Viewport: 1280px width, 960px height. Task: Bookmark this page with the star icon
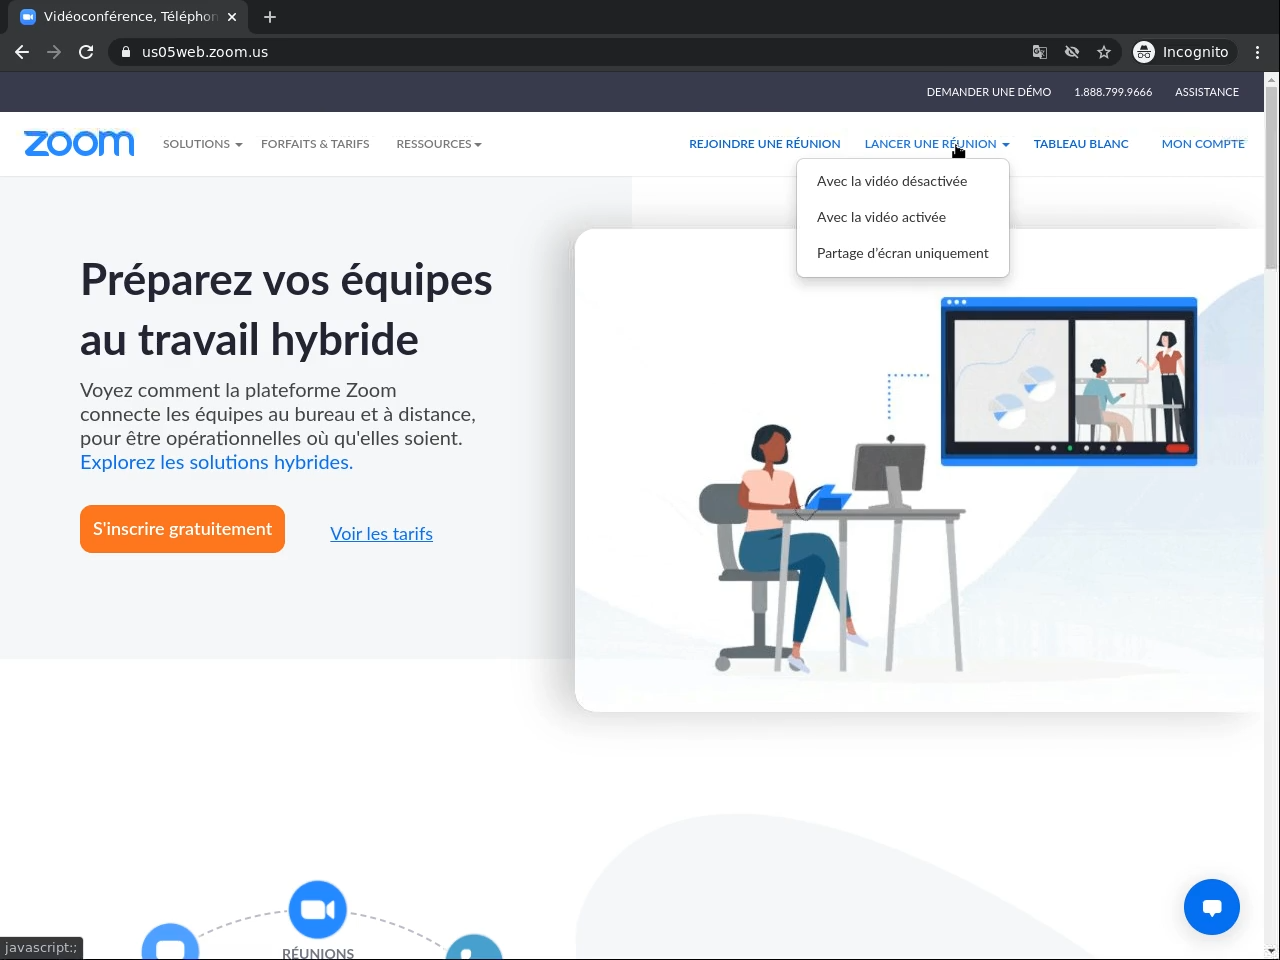pos(1104,52)
